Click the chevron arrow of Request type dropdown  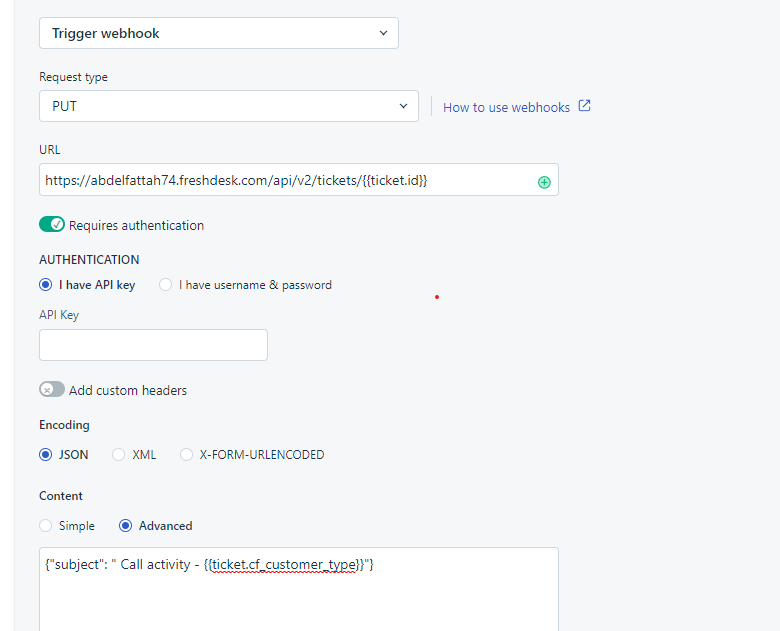pyautogui.click(x=403, y=106)
